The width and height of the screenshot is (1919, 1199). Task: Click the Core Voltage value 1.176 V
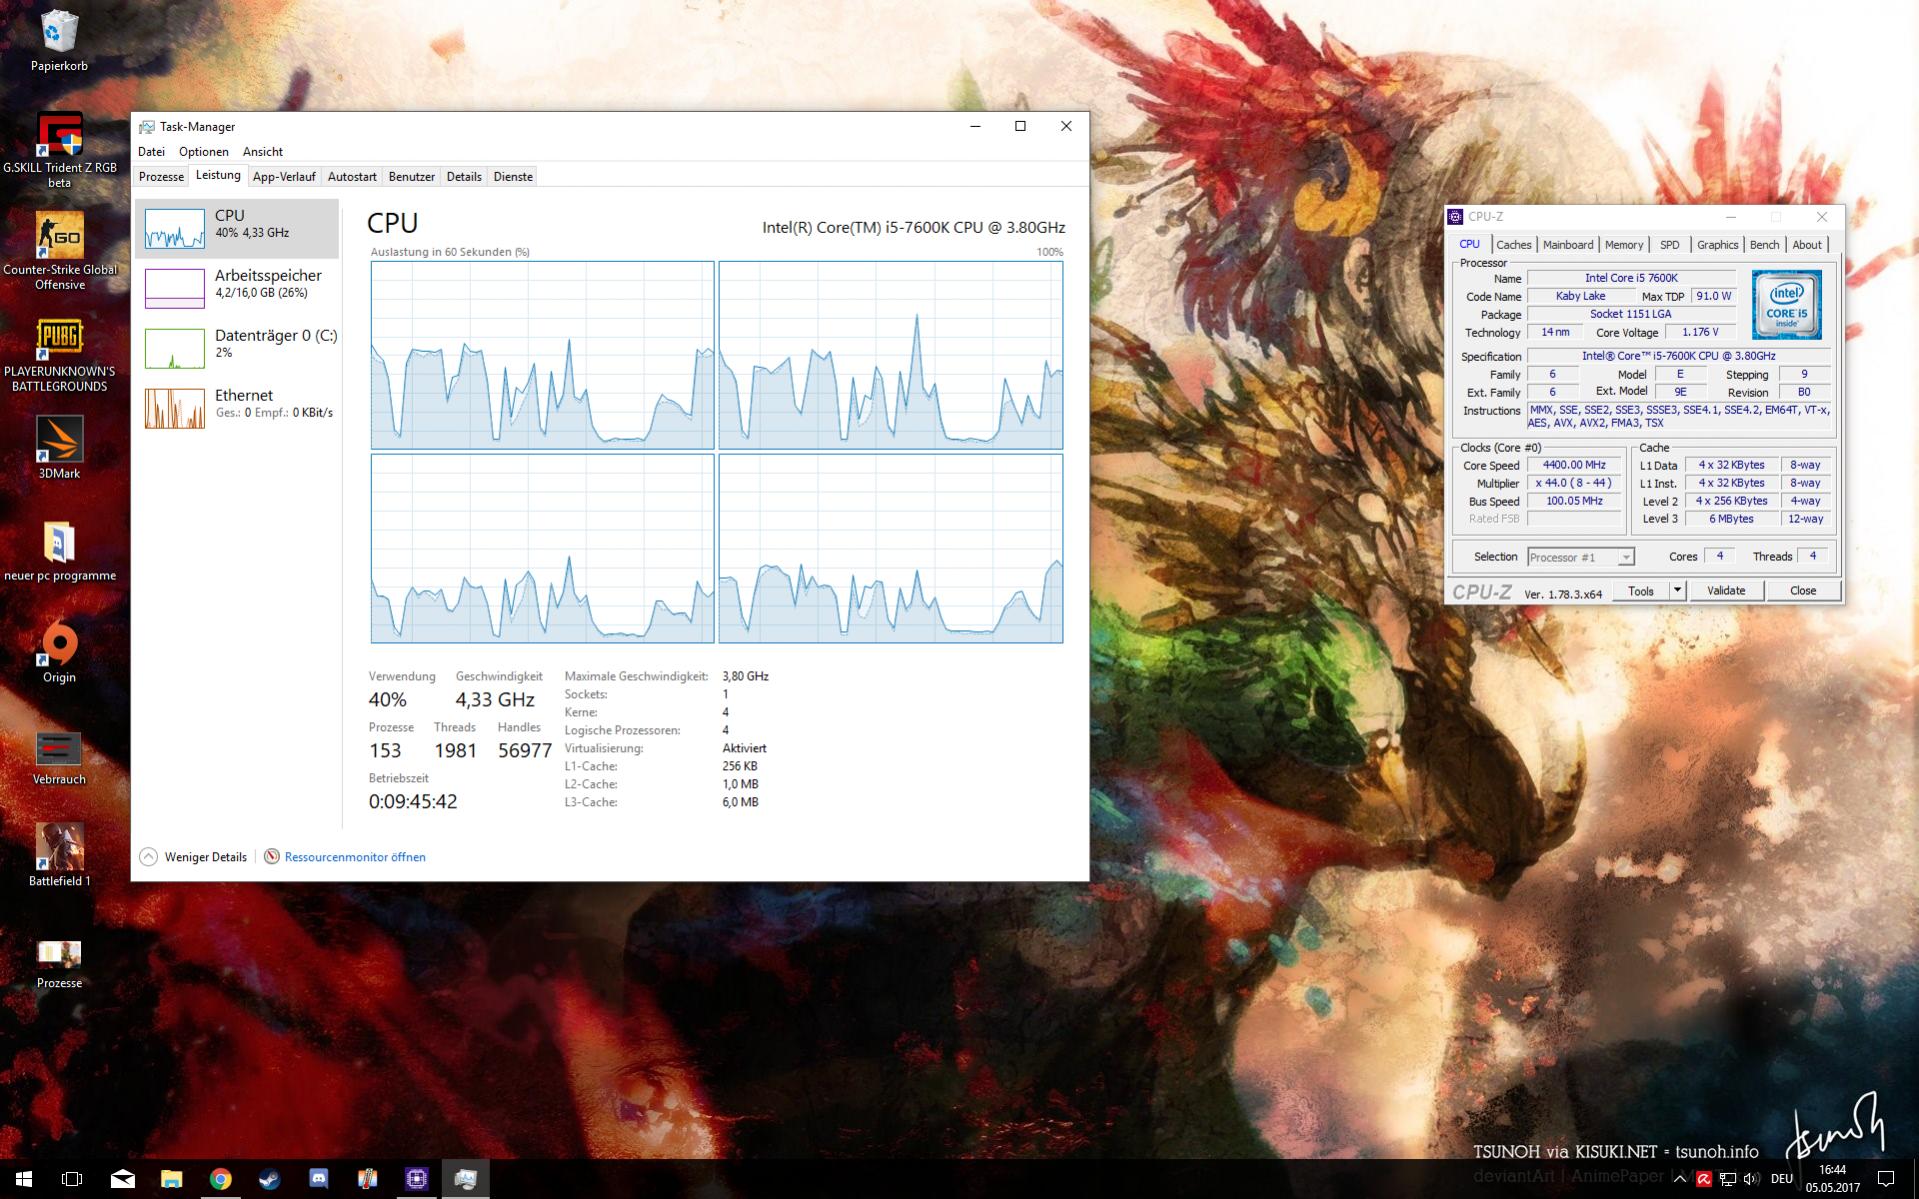(1700, 332)
